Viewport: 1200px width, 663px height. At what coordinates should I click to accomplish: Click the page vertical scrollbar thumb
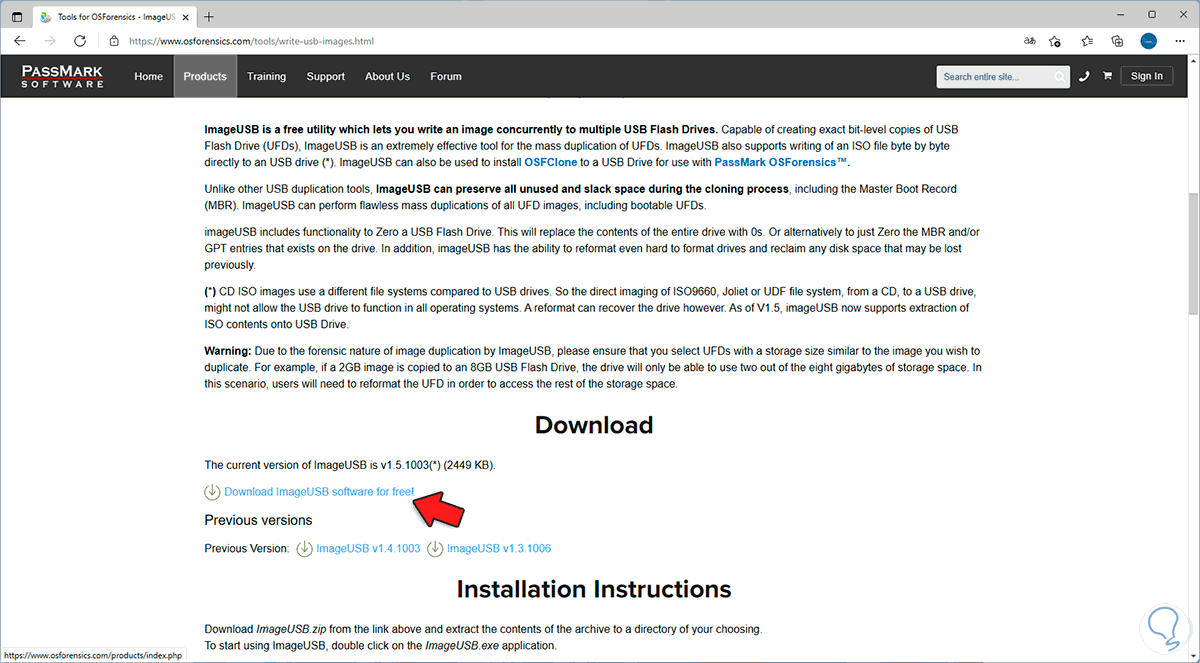click(x=1192, y=252)
